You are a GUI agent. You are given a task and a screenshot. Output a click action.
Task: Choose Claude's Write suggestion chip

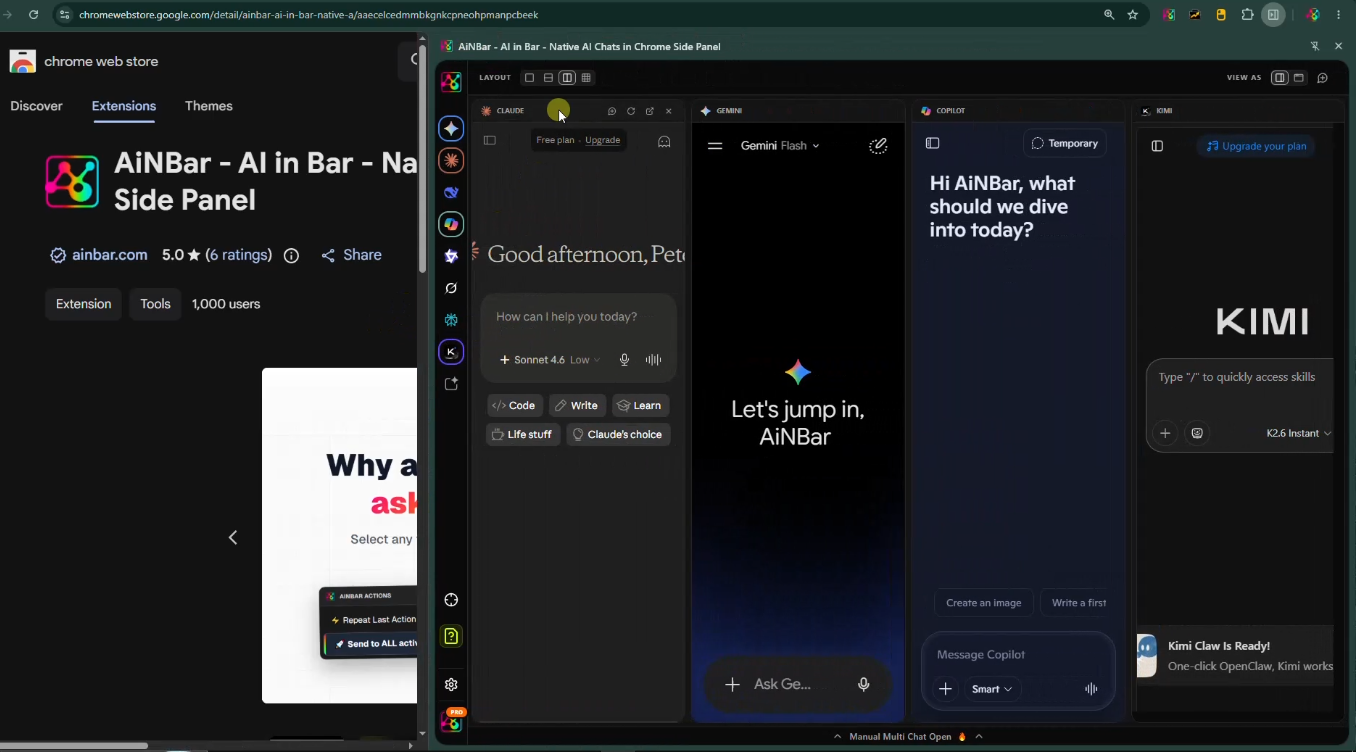tap(577, 405)
